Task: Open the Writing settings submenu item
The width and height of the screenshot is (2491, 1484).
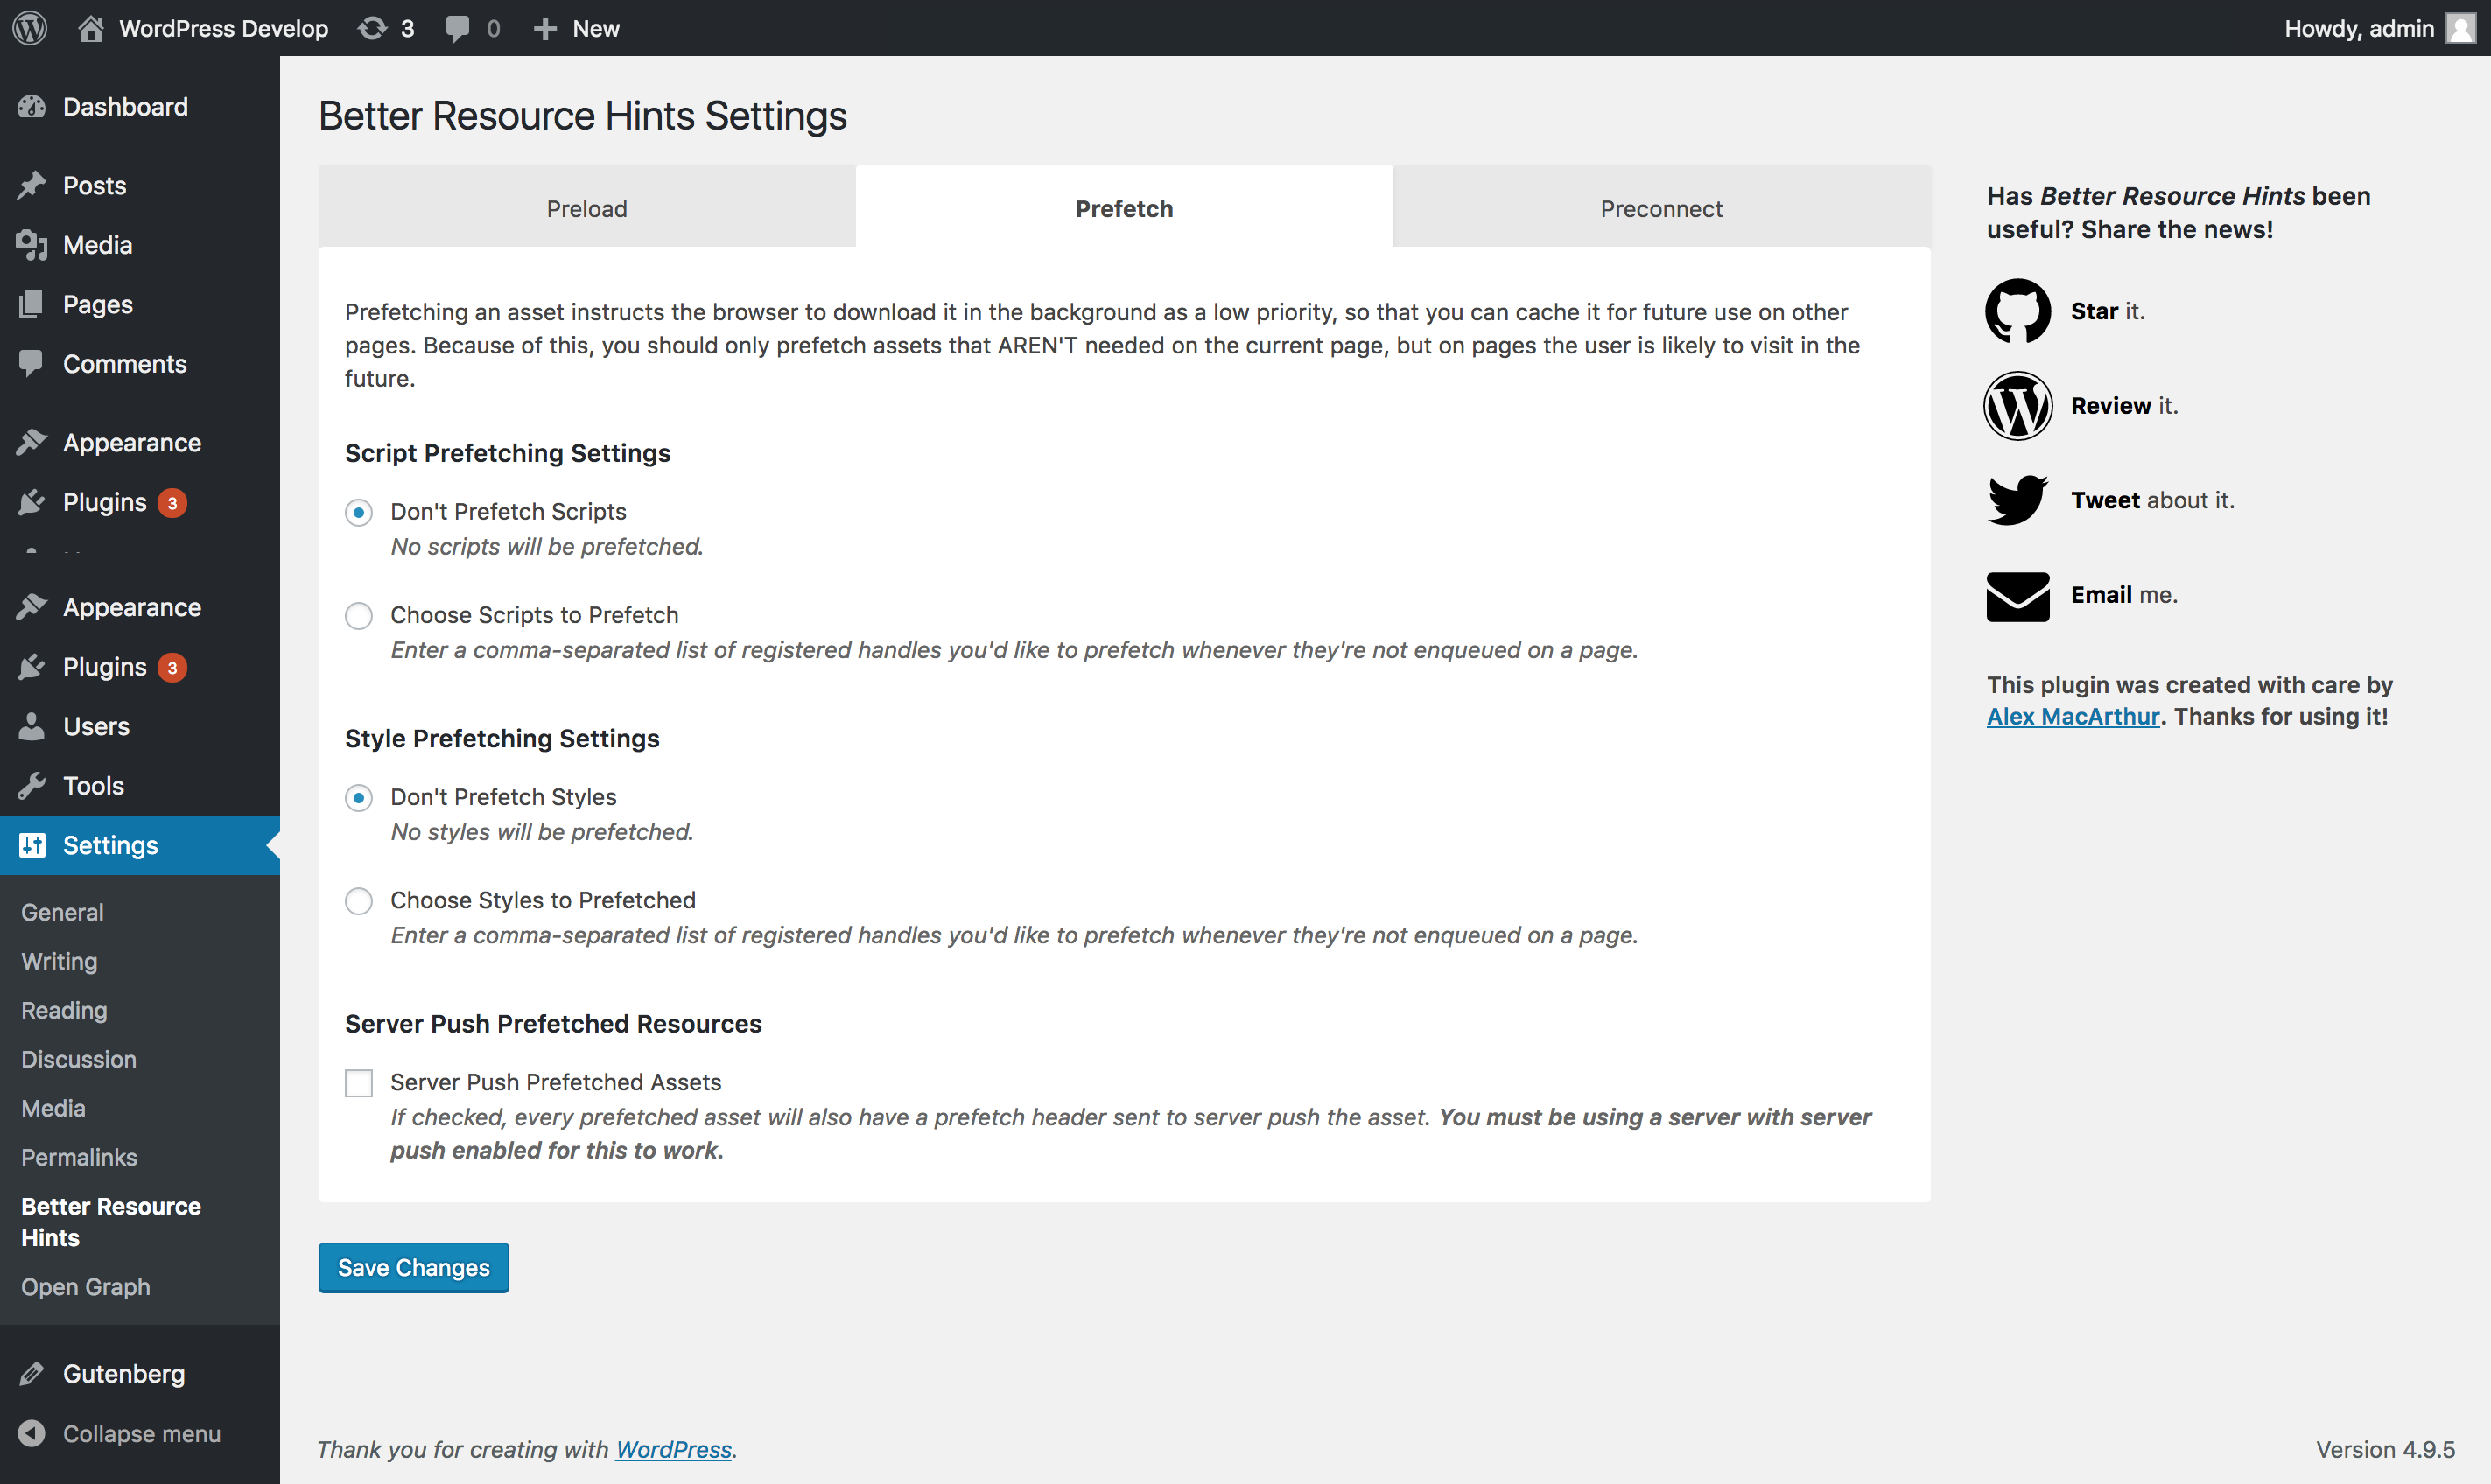Action: 59,961
